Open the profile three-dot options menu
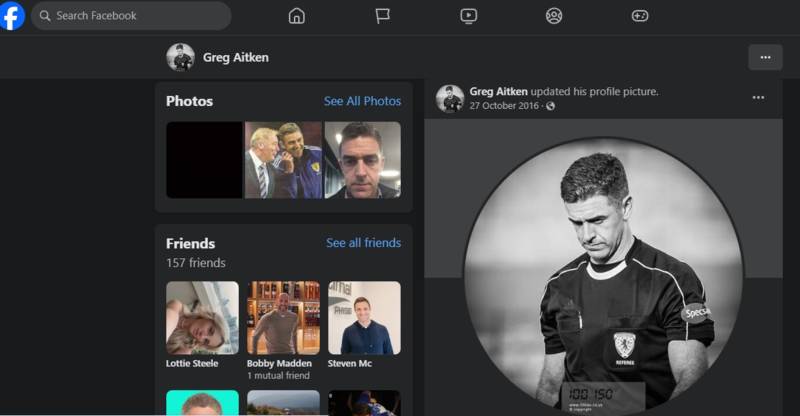The height and width of the screenshot is (416, 800). click(x=765, y=57)
